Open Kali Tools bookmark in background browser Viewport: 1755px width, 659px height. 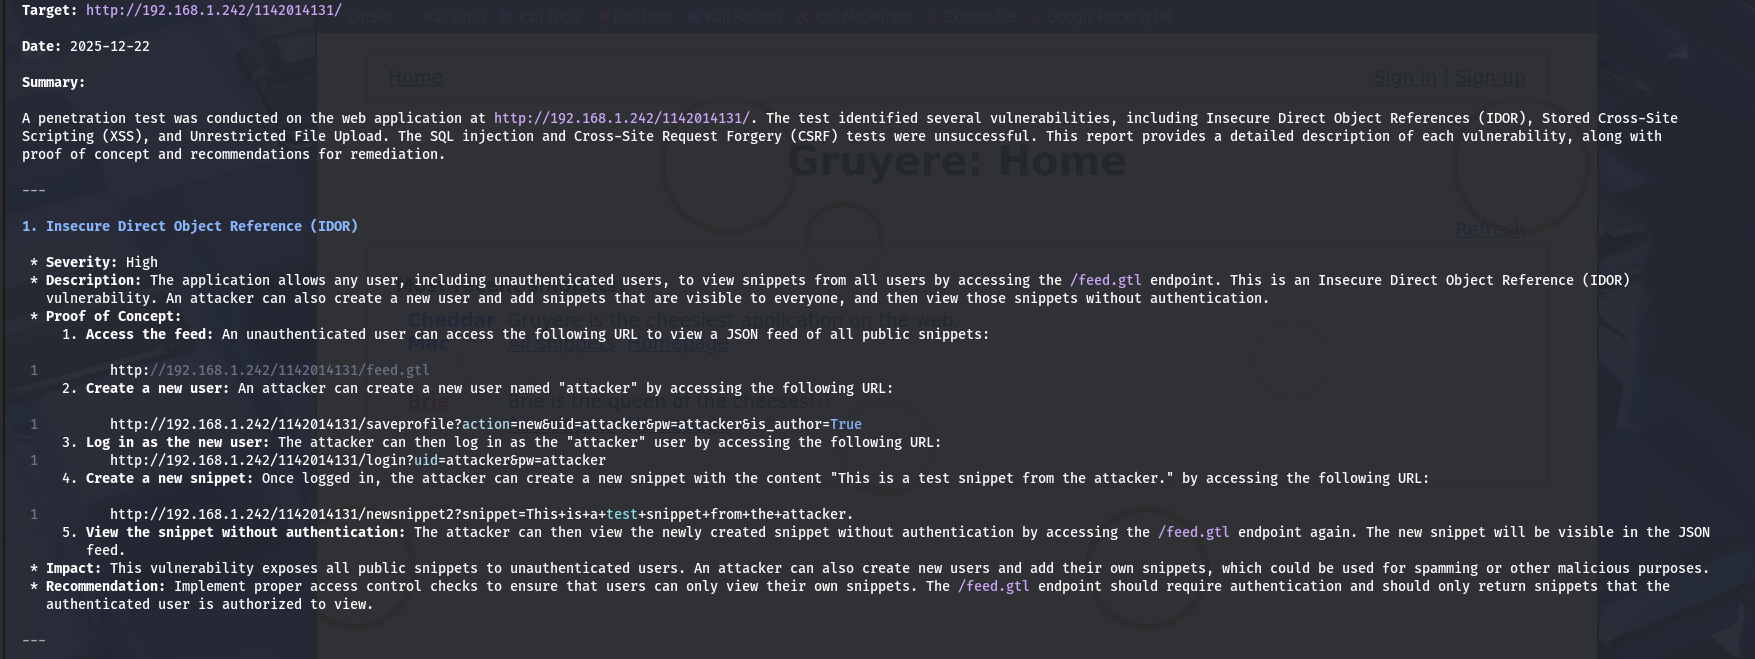(541, 17)
